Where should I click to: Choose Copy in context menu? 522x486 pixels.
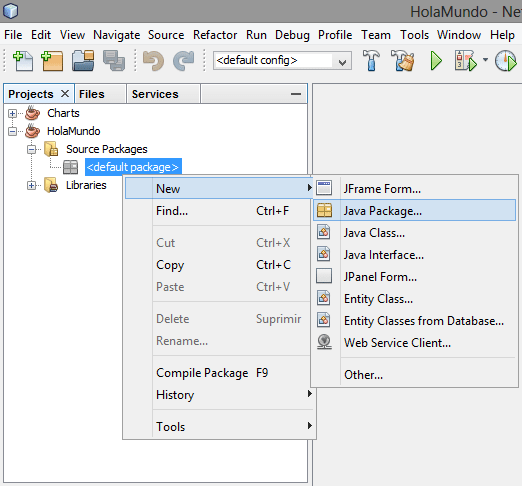(x=218, y=265)
